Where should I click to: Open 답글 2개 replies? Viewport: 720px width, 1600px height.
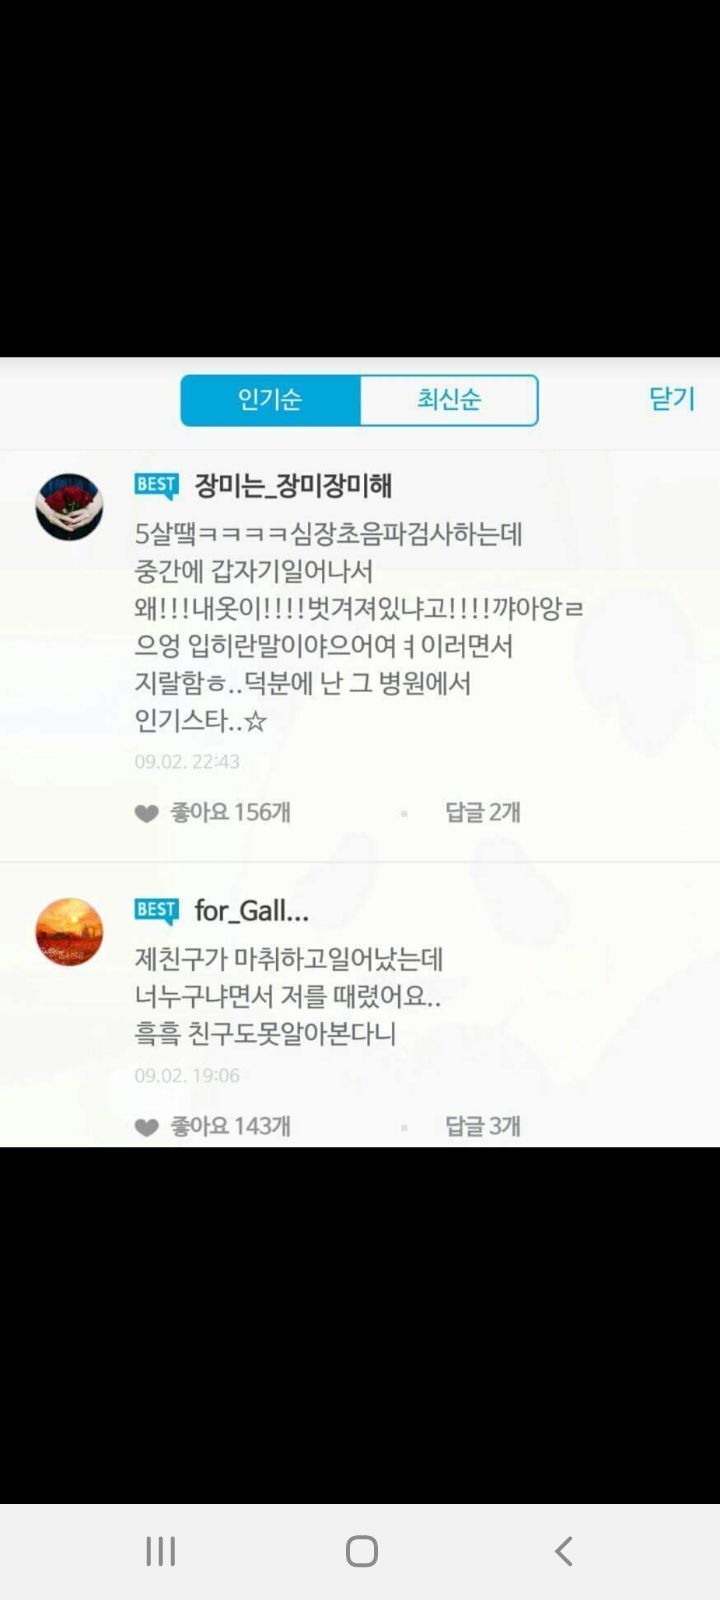coord(483,812)
